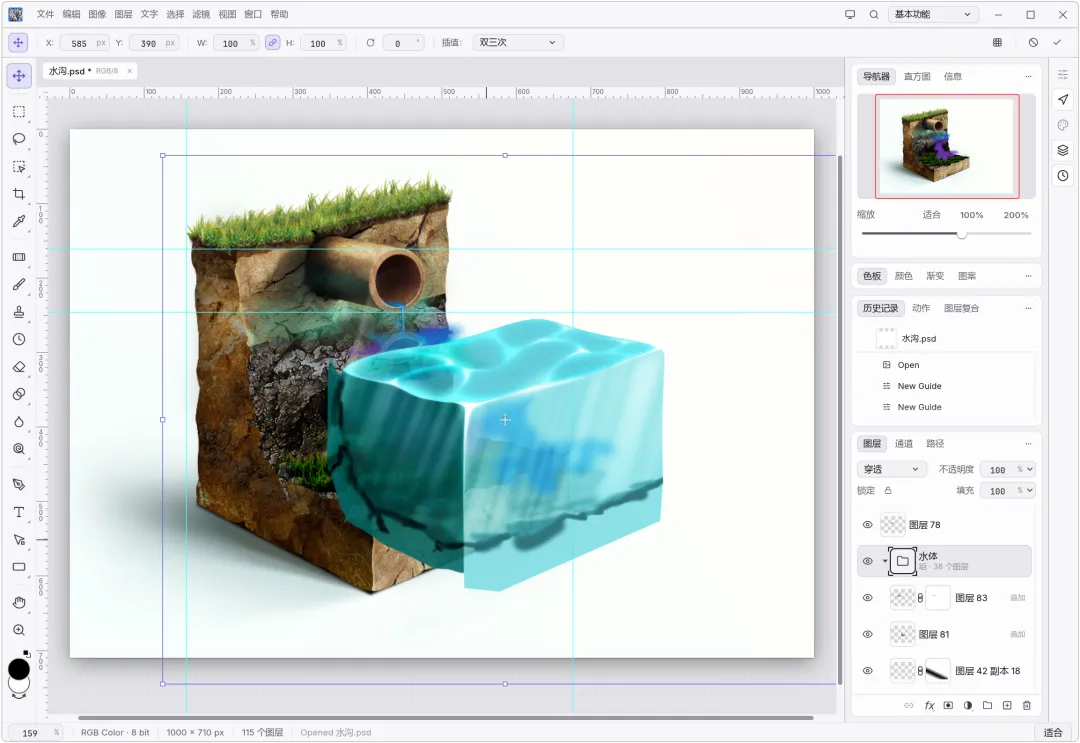Click the black foreground color swatch

[x=19, y=669]
